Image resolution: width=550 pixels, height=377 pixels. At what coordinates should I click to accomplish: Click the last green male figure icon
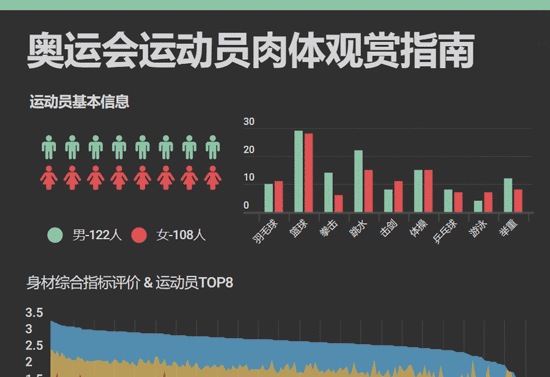[x=213, y=147]
